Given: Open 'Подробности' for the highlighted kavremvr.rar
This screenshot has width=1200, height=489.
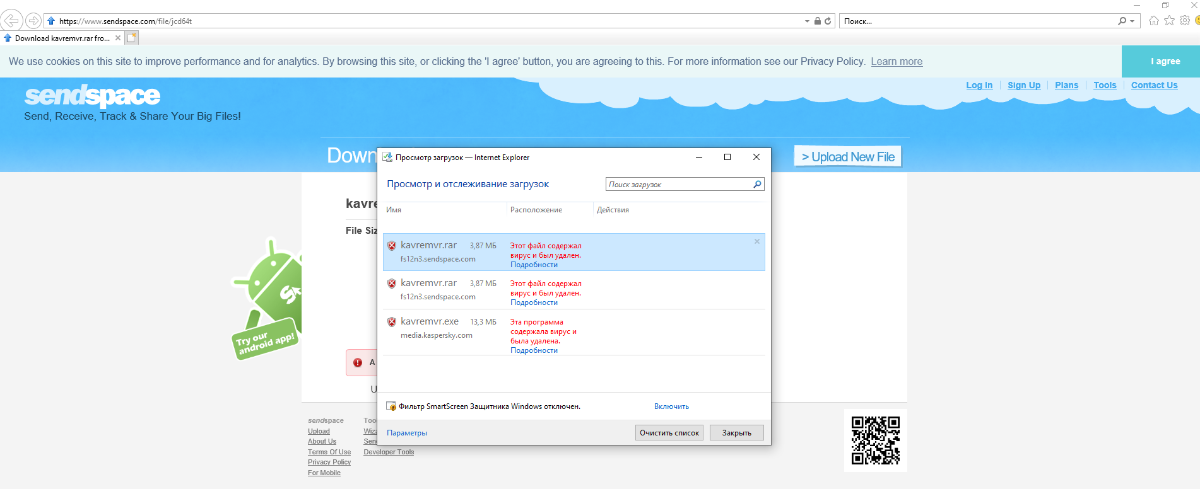Looking at the screenshot, I should pyautogui.click(x=534, y=264).
